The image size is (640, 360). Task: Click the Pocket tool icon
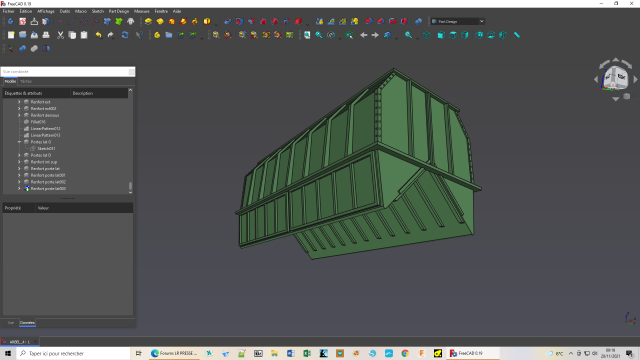[x=228, y=21]
